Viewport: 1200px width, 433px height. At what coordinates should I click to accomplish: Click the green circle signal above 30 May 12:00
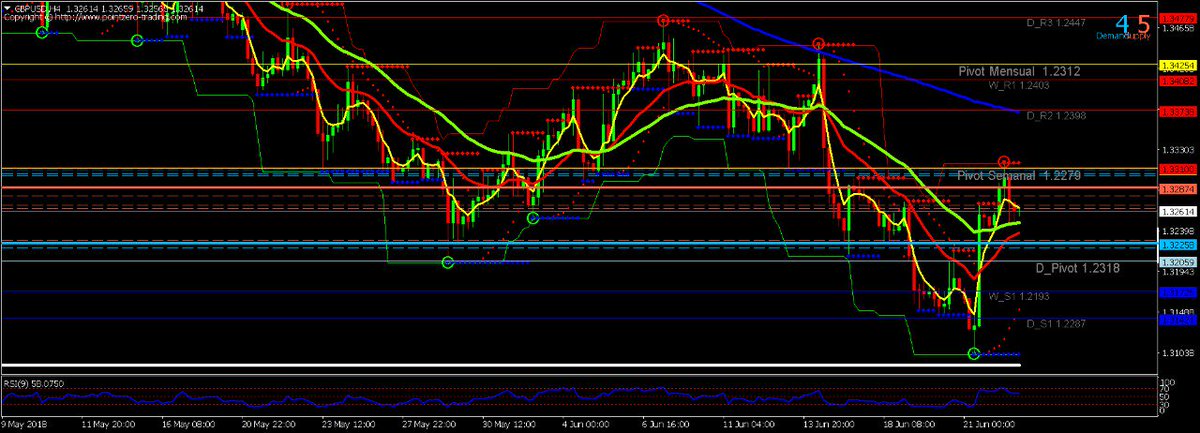coord(533,218)
